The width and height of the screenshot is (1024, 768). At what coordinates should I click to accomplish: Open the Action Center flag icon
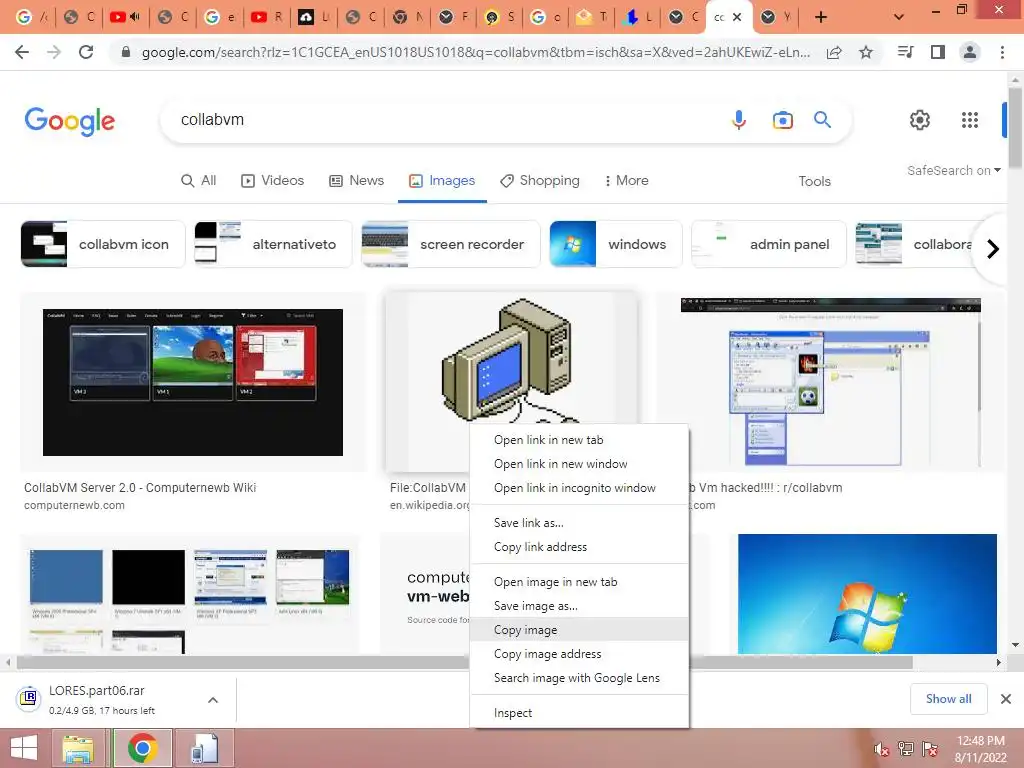[x=930, y=749]
